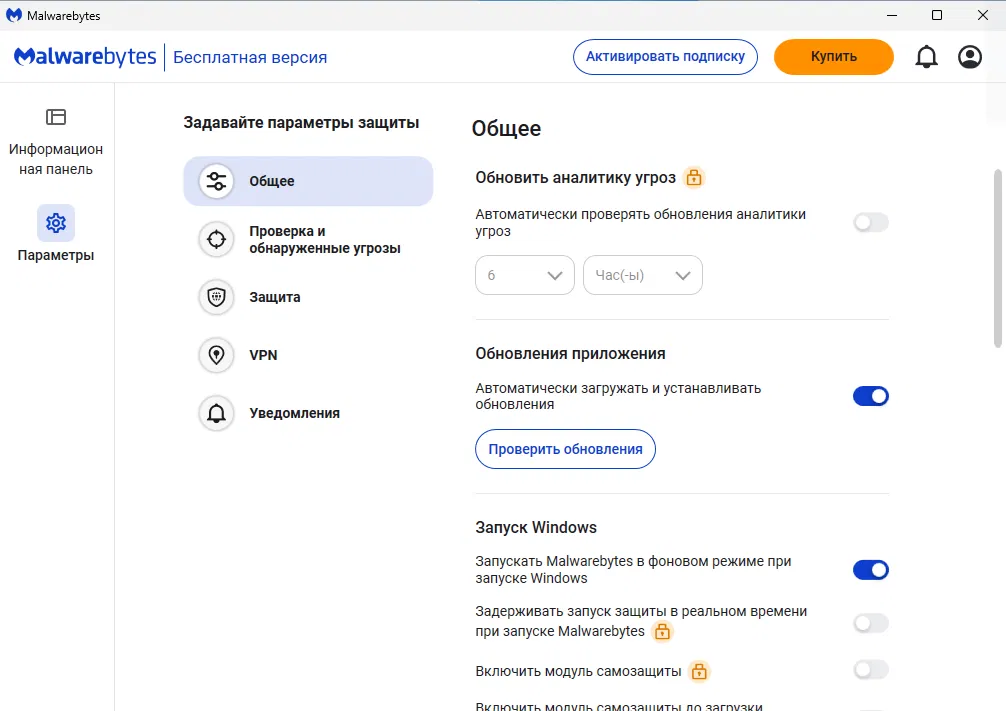
Task: Disable automatic app update installation toggle
Action: tap(870, 396)
